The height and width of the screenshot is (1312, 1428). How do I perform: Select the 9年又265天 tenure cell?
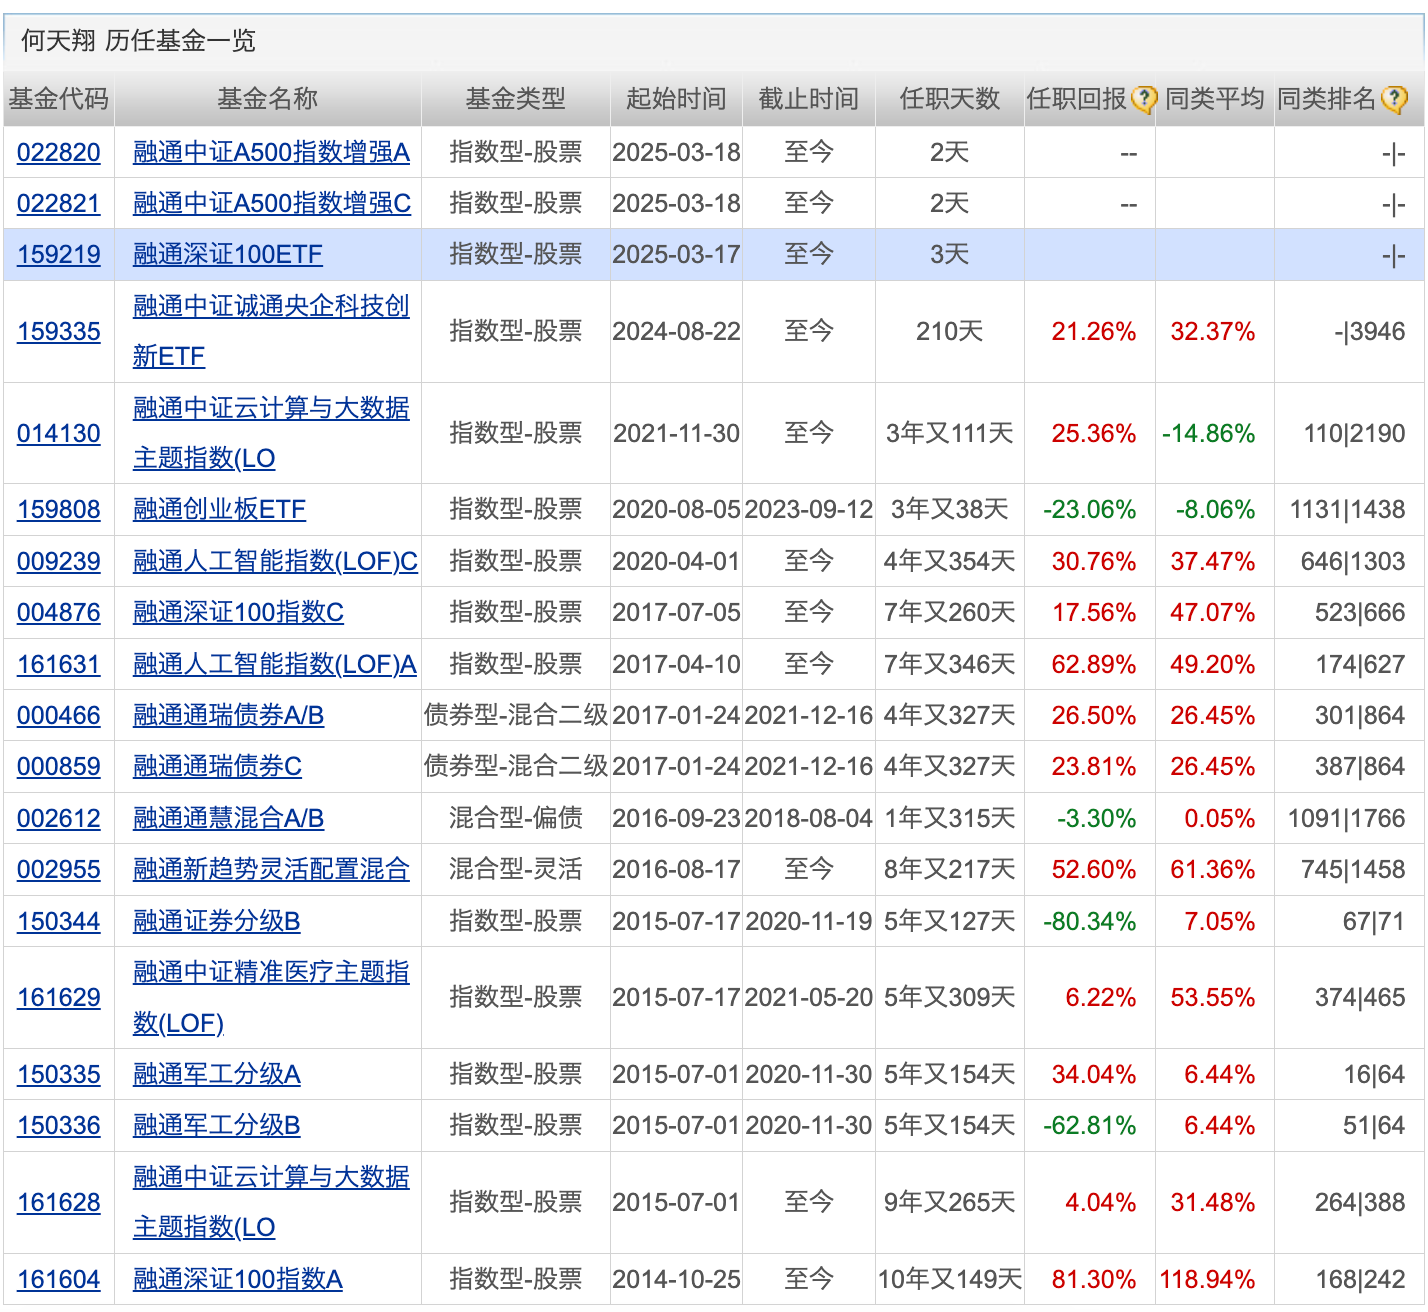[x=949, y=1202]
